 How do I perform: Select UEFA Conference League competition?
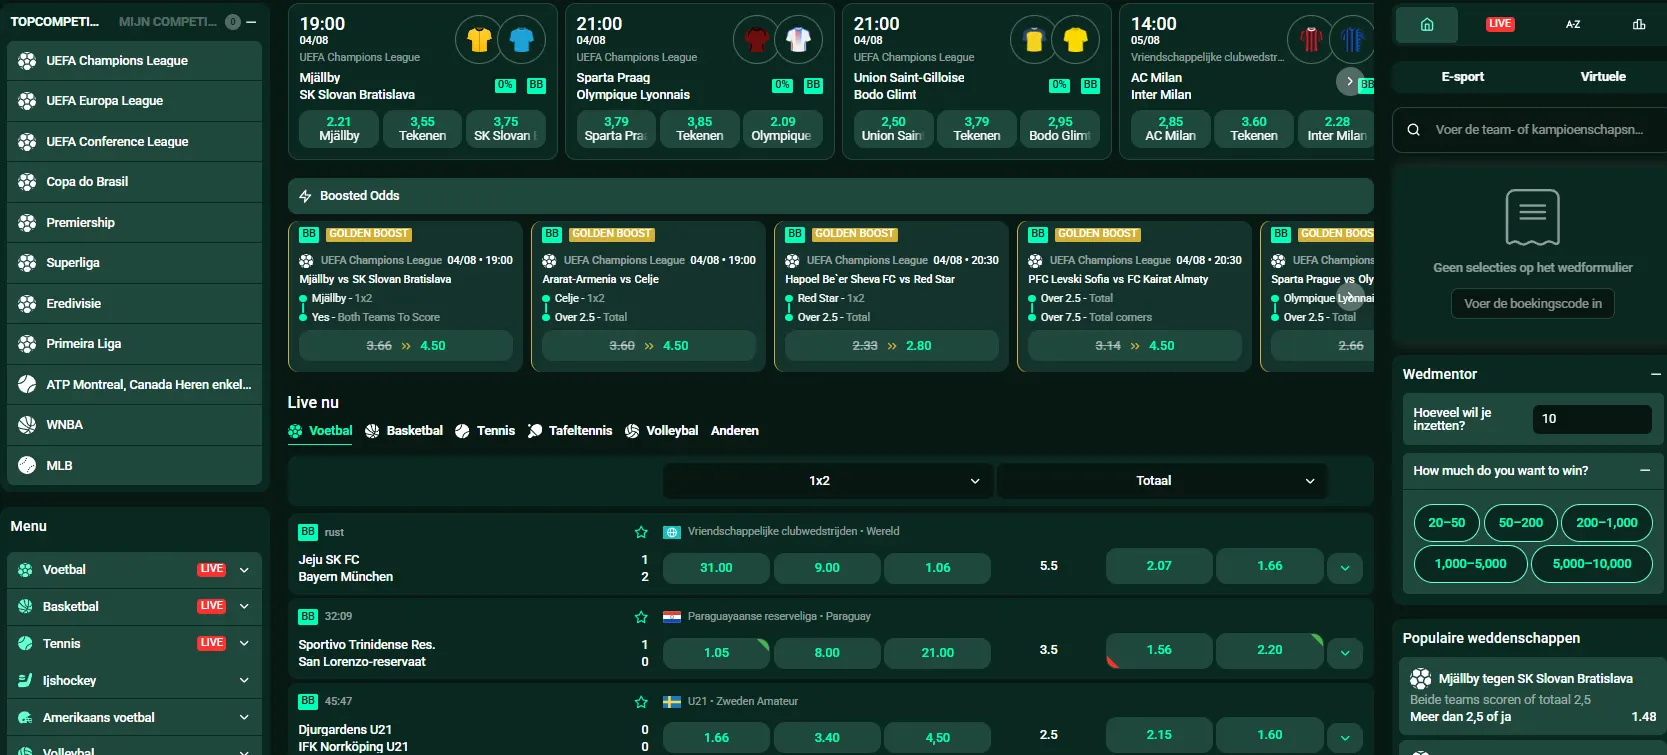(134, 142)
